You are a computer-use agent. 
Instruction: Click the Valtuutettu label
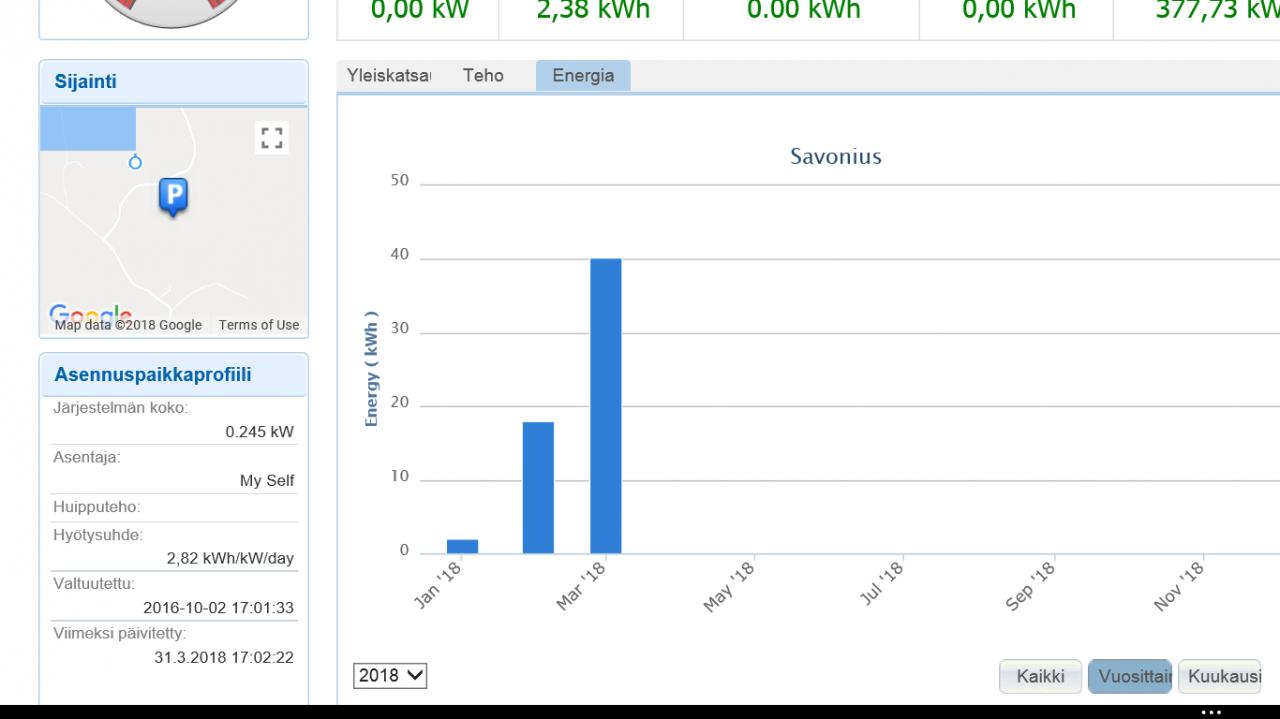pos(93,584)
